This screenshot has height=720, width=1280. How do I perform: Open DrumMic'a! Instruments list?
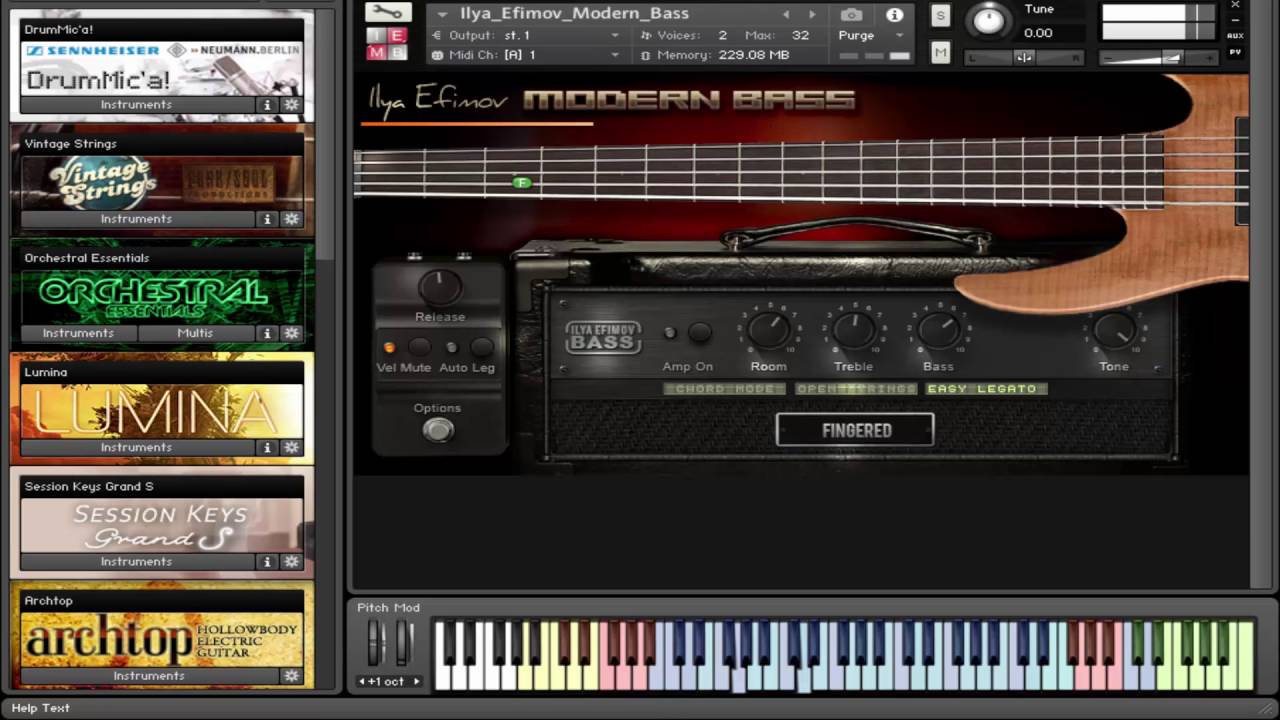[x=137, y=104]
